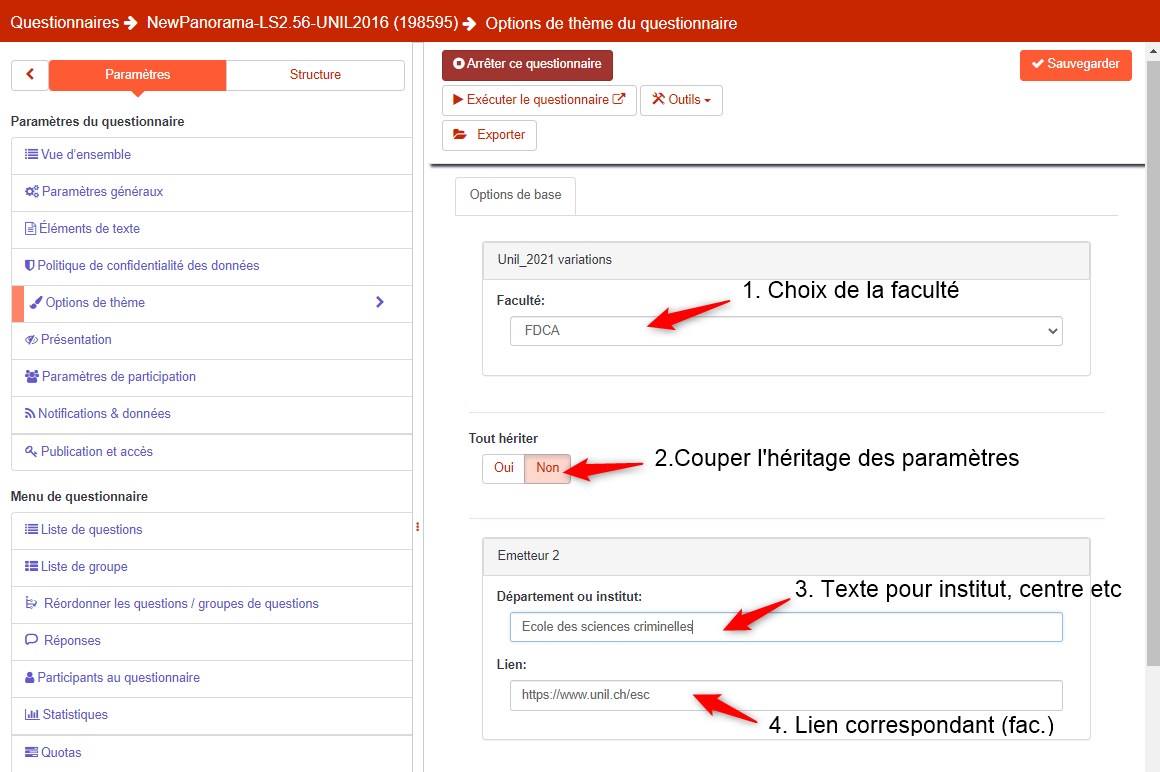Click the Vue d'ensemble list icon
1160x772 pixels.
(x=31, y=155)
